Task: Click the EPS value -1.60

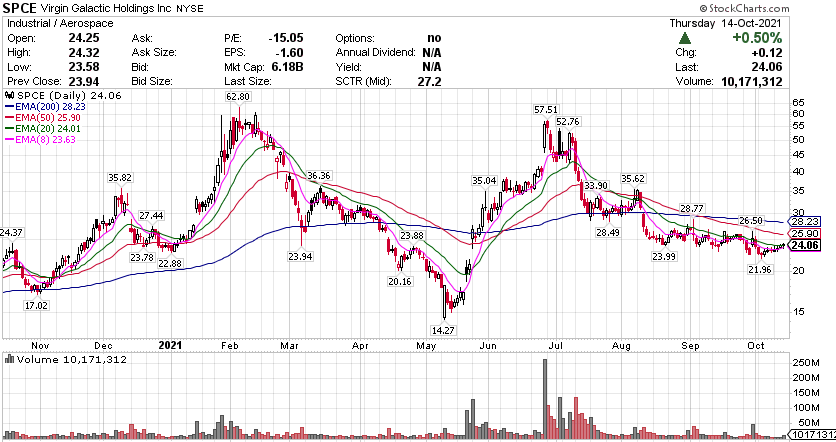Action: [289, 52]
